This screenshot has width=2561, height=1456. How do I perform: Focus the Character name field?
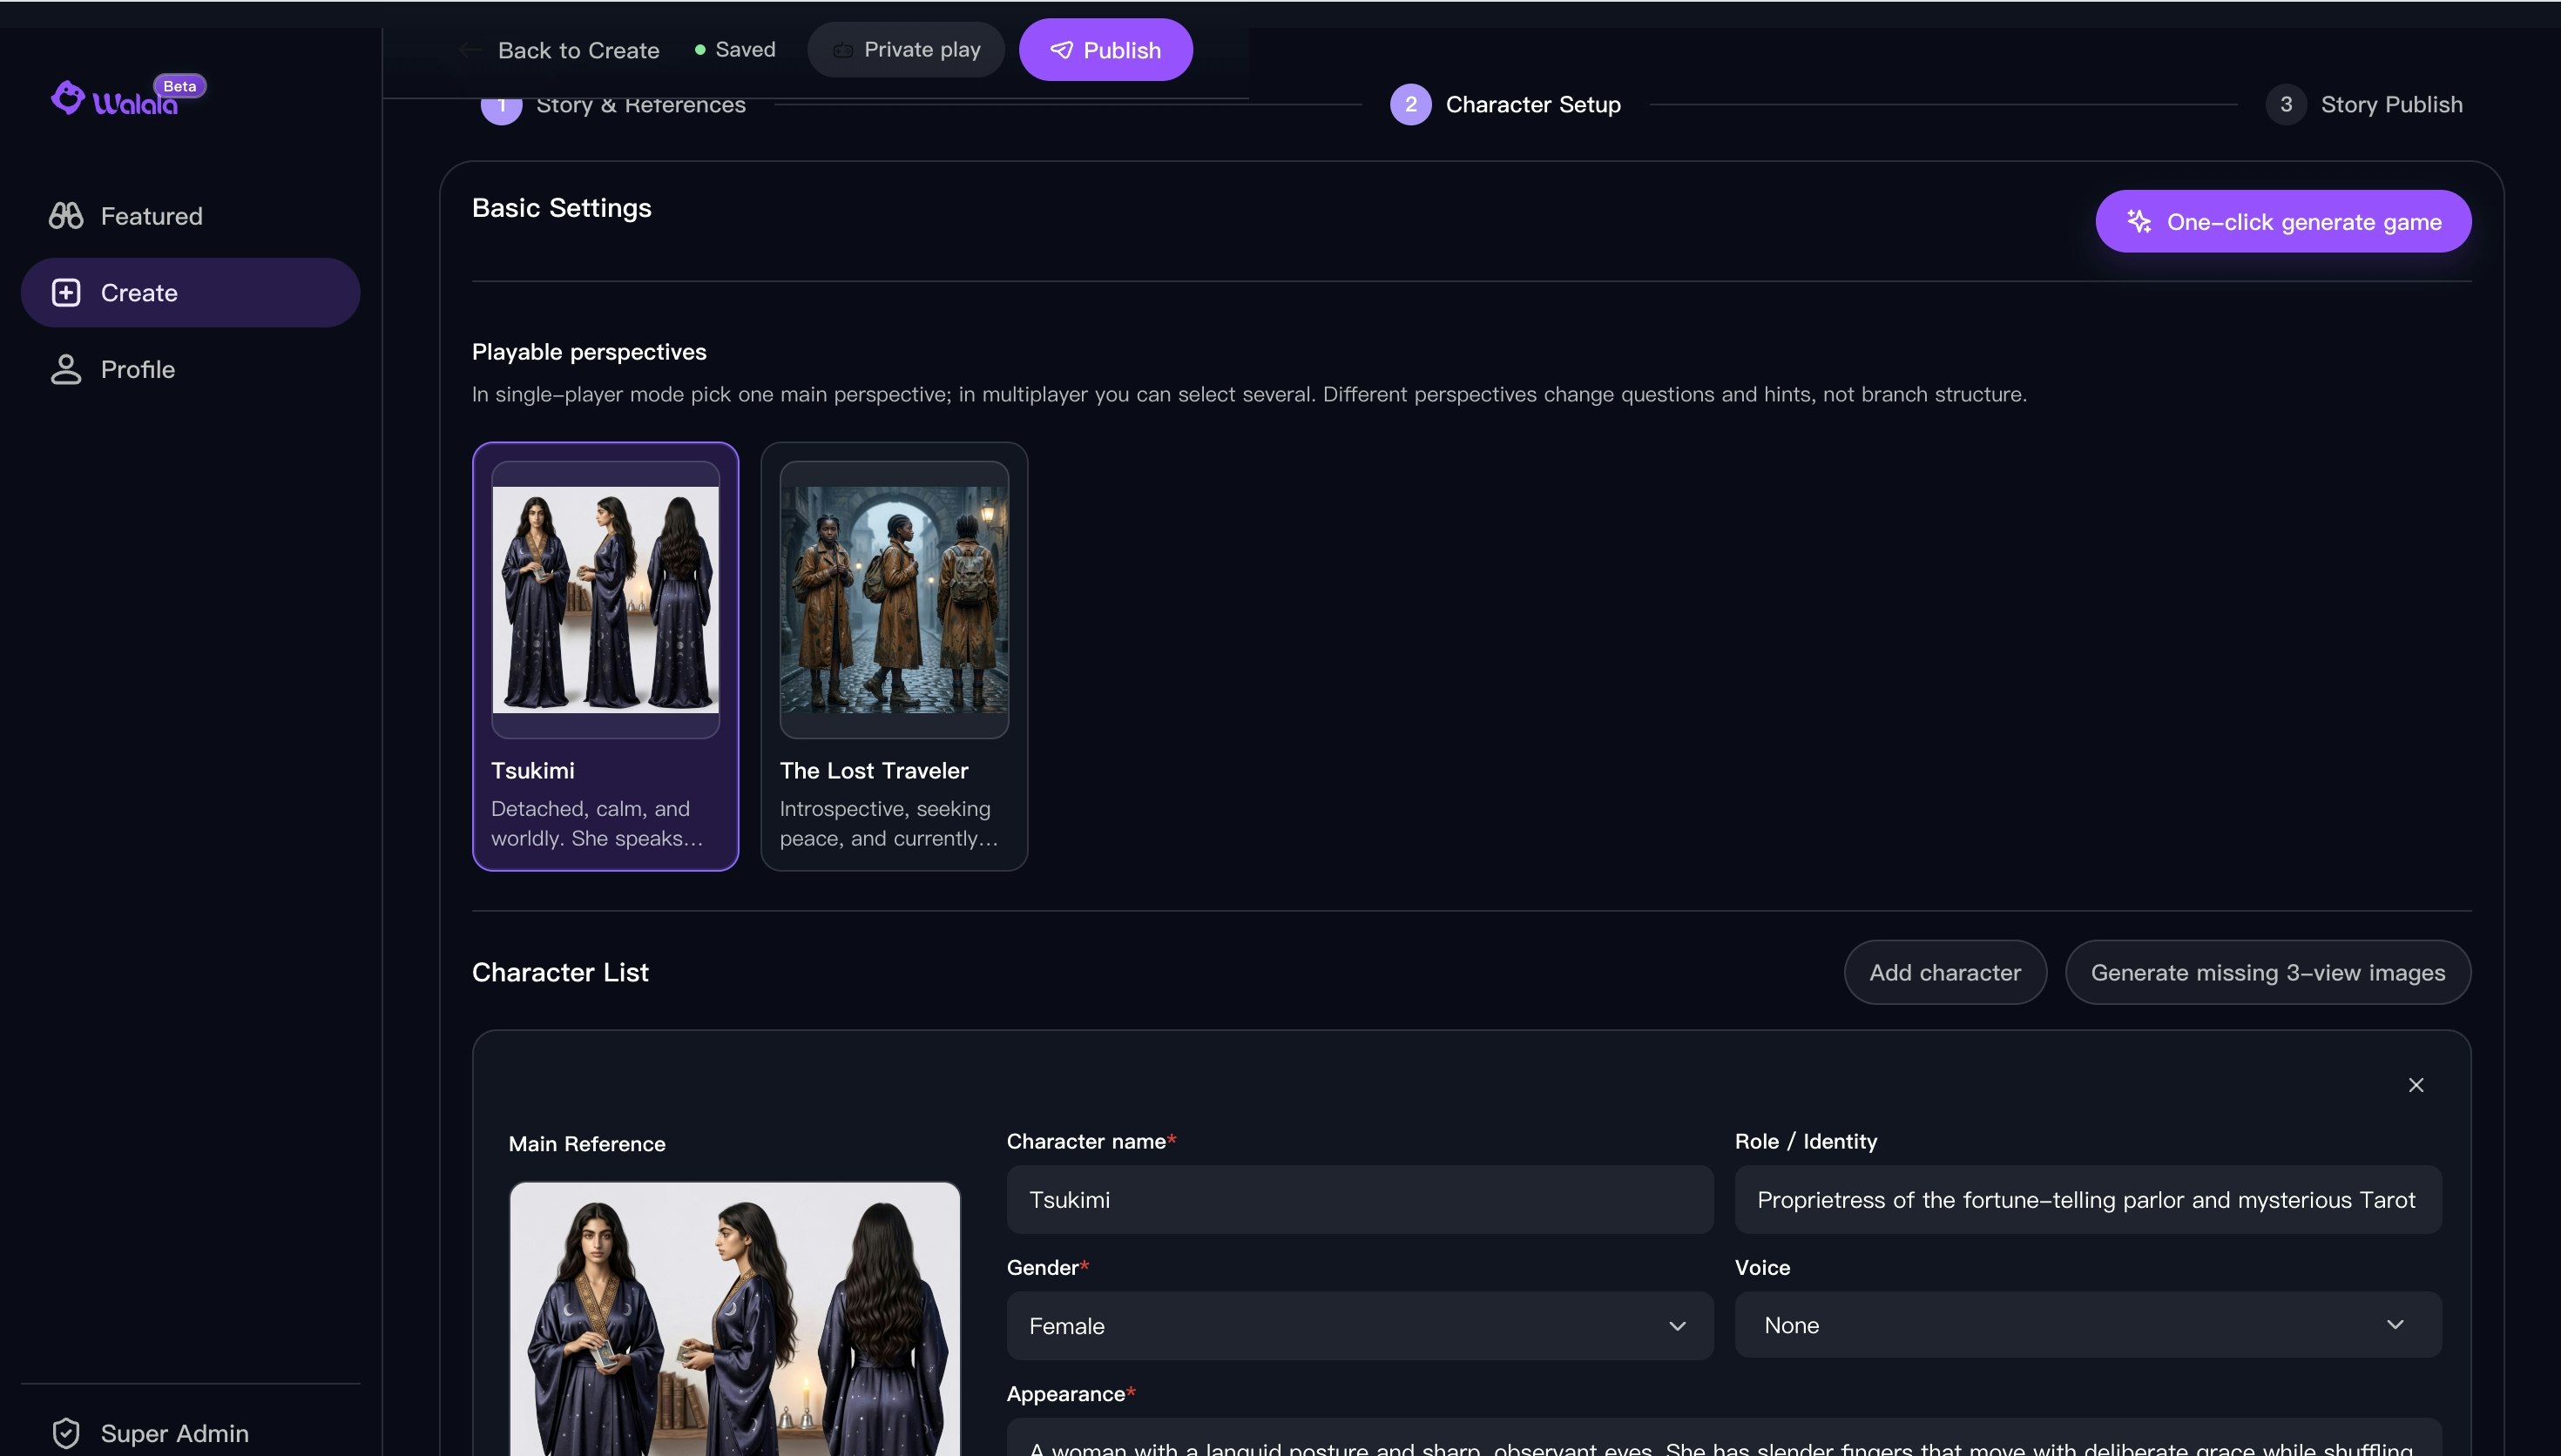(1359, 1199)
